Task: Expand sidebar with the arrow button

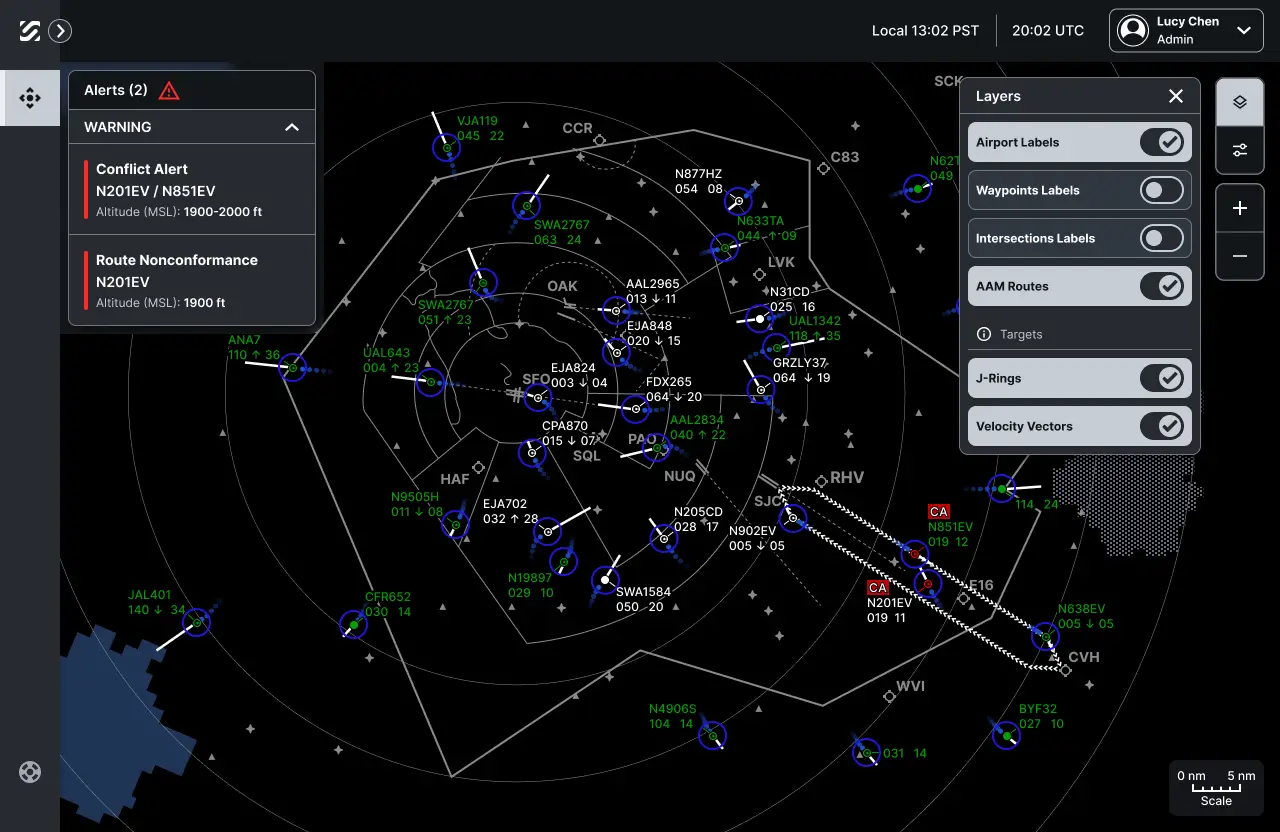Action: pyautogui.click(x=60, y=31)
